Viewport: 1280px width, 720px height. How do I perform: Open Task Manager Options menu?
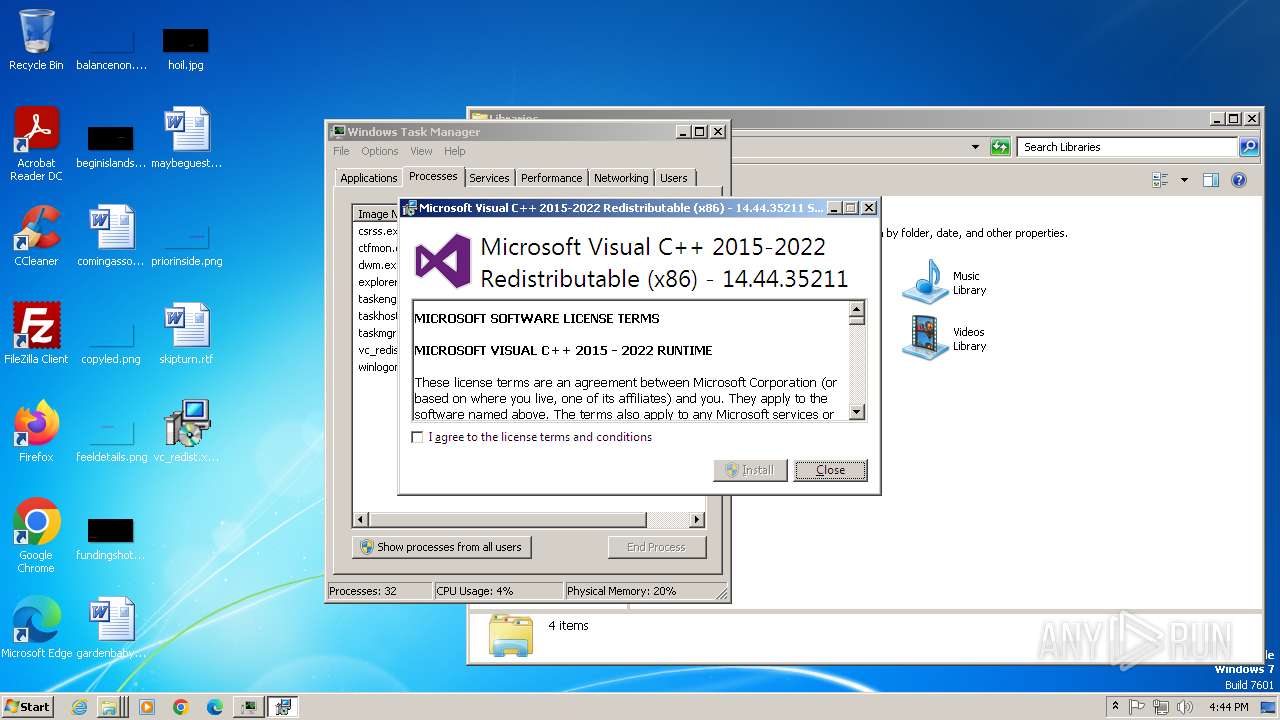tap(380, 151)
